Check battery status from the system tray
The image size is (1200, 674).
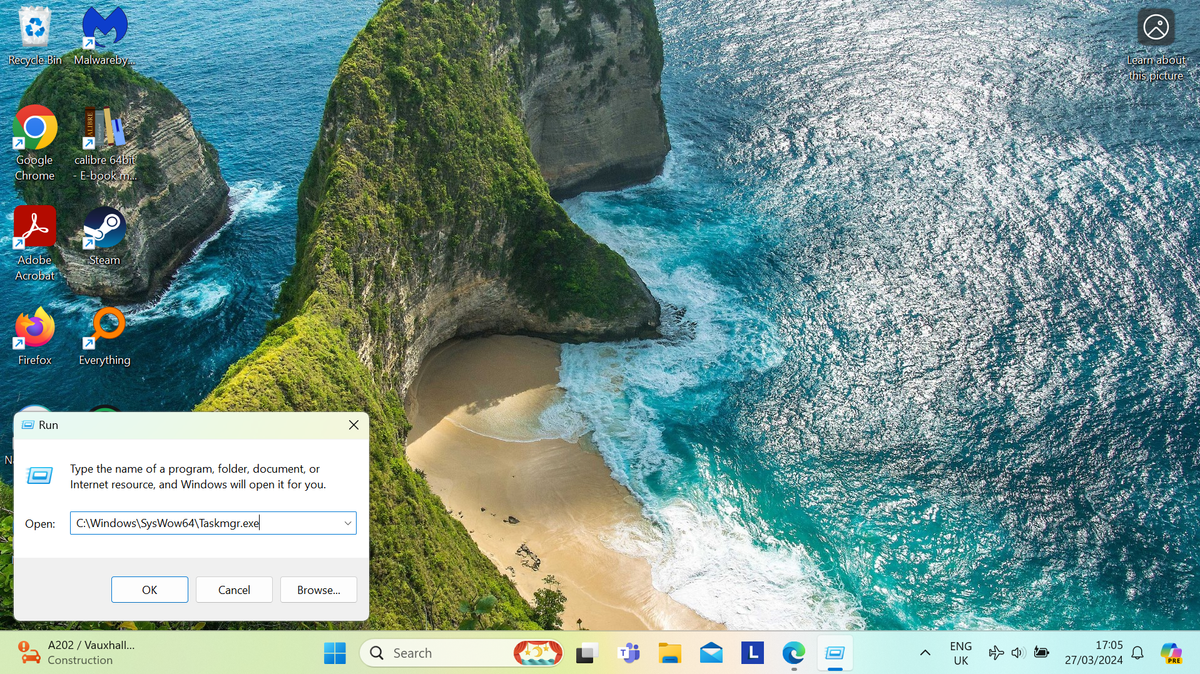[x=1041, y=652]
